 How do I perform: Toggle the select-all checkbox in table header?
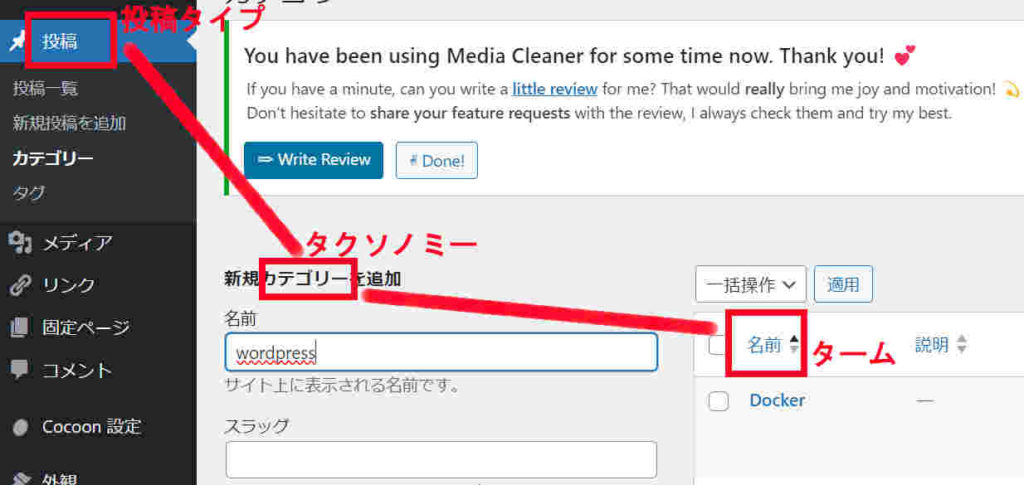coord(717,346)
